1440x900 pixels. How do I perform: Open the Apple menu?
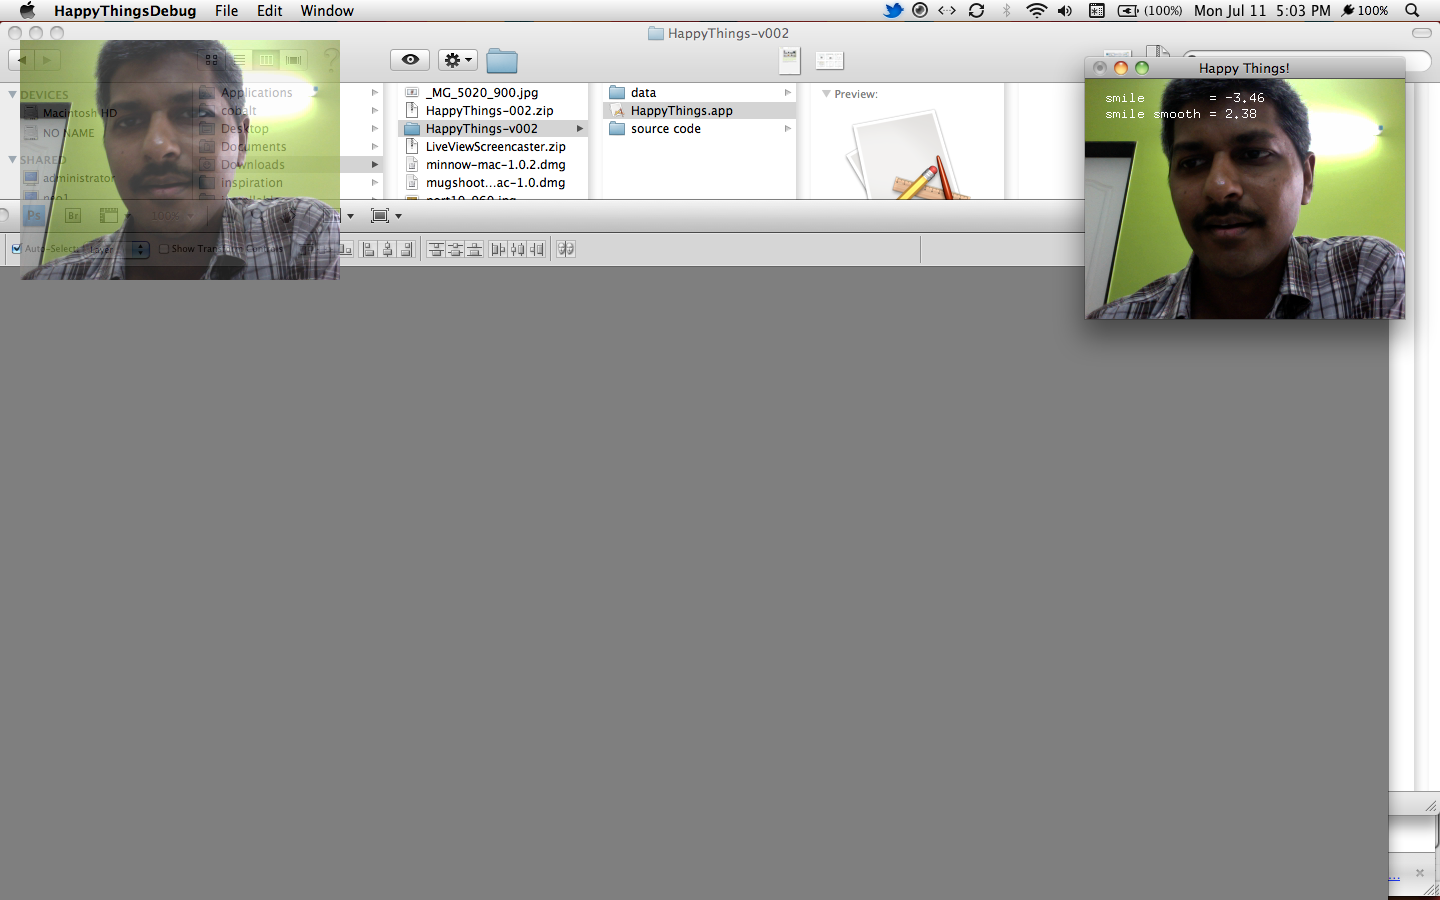[27, 11]
